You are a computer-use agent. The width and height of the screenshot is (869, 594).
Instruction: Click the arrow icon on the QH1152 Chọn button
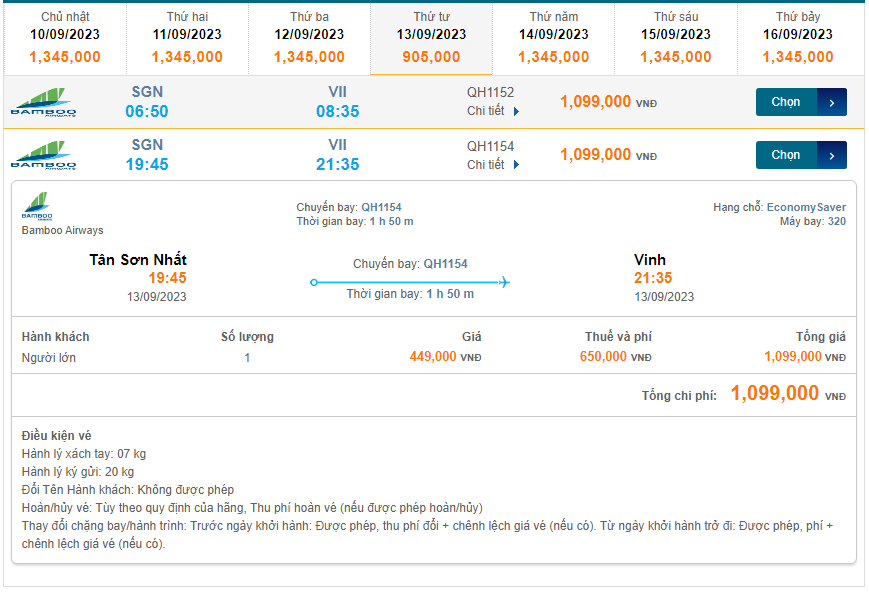pos(832,102)
